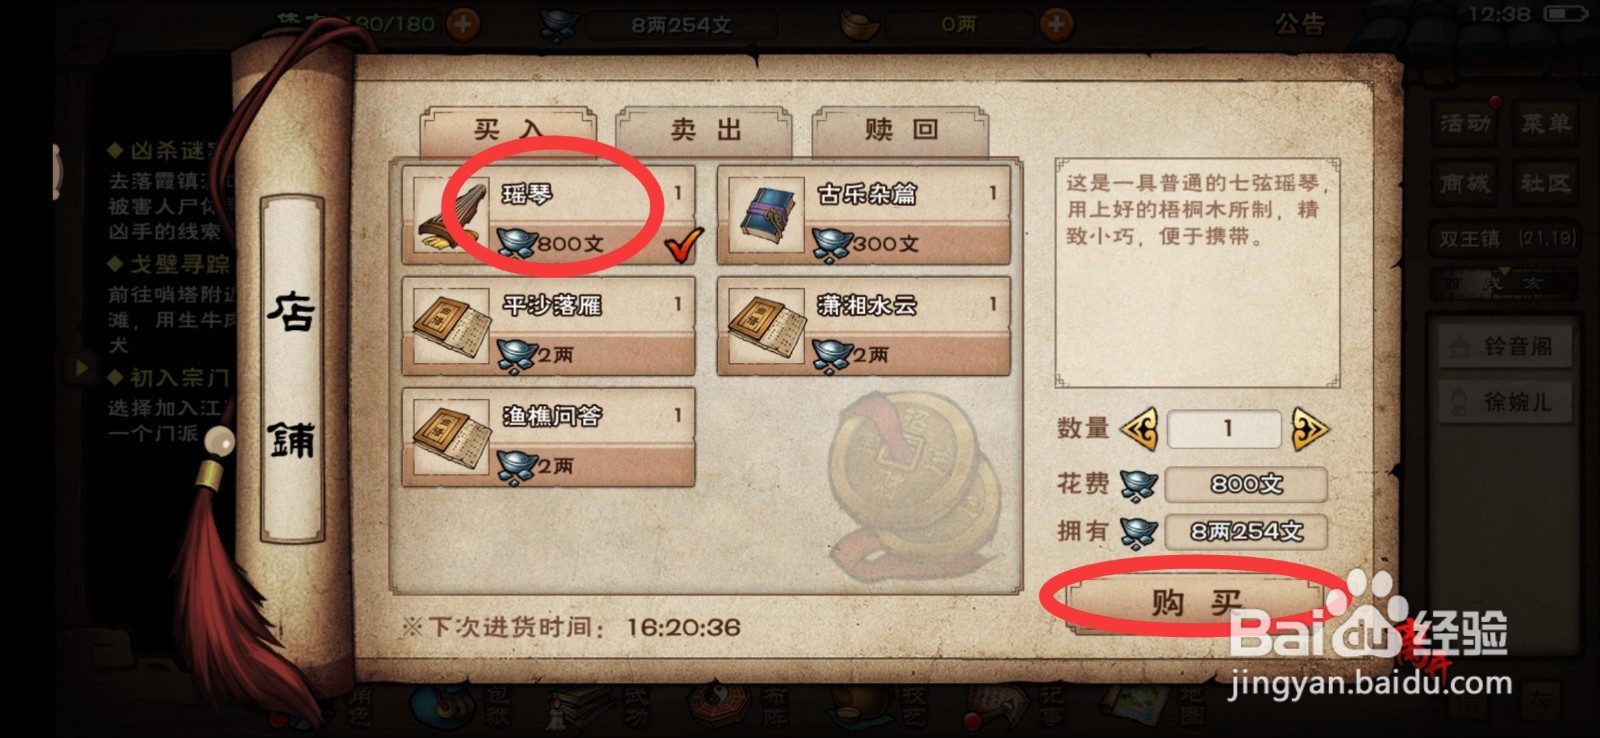
Task: Click the quantity input field showing 1
Action: click(x=1225, y=429)
